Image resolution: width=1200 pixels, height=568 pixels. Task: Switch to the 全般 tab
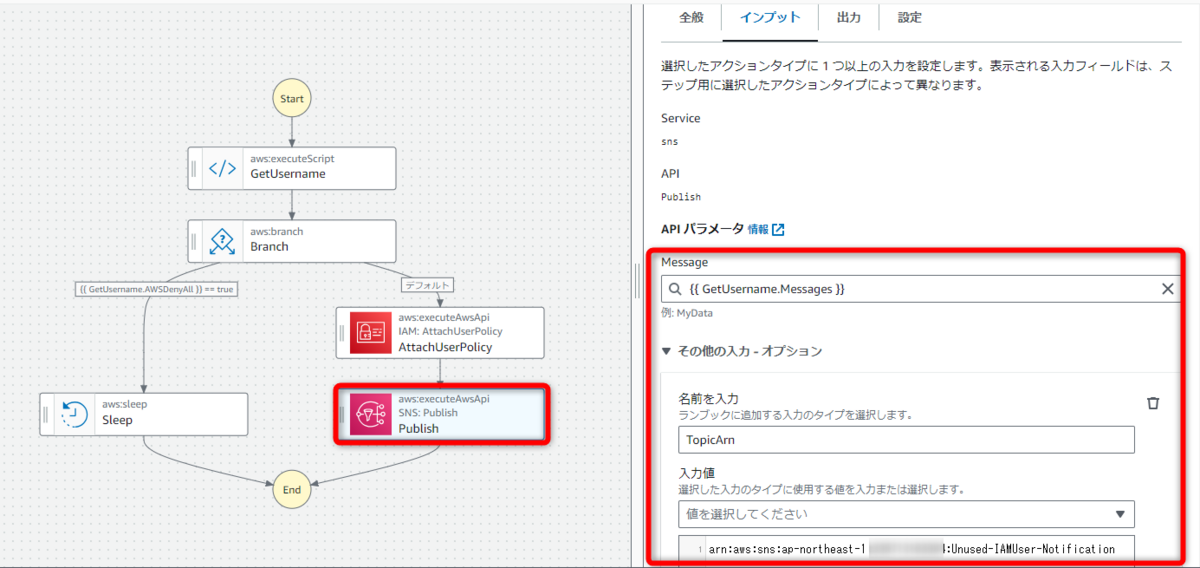click(x=692, y=17)
